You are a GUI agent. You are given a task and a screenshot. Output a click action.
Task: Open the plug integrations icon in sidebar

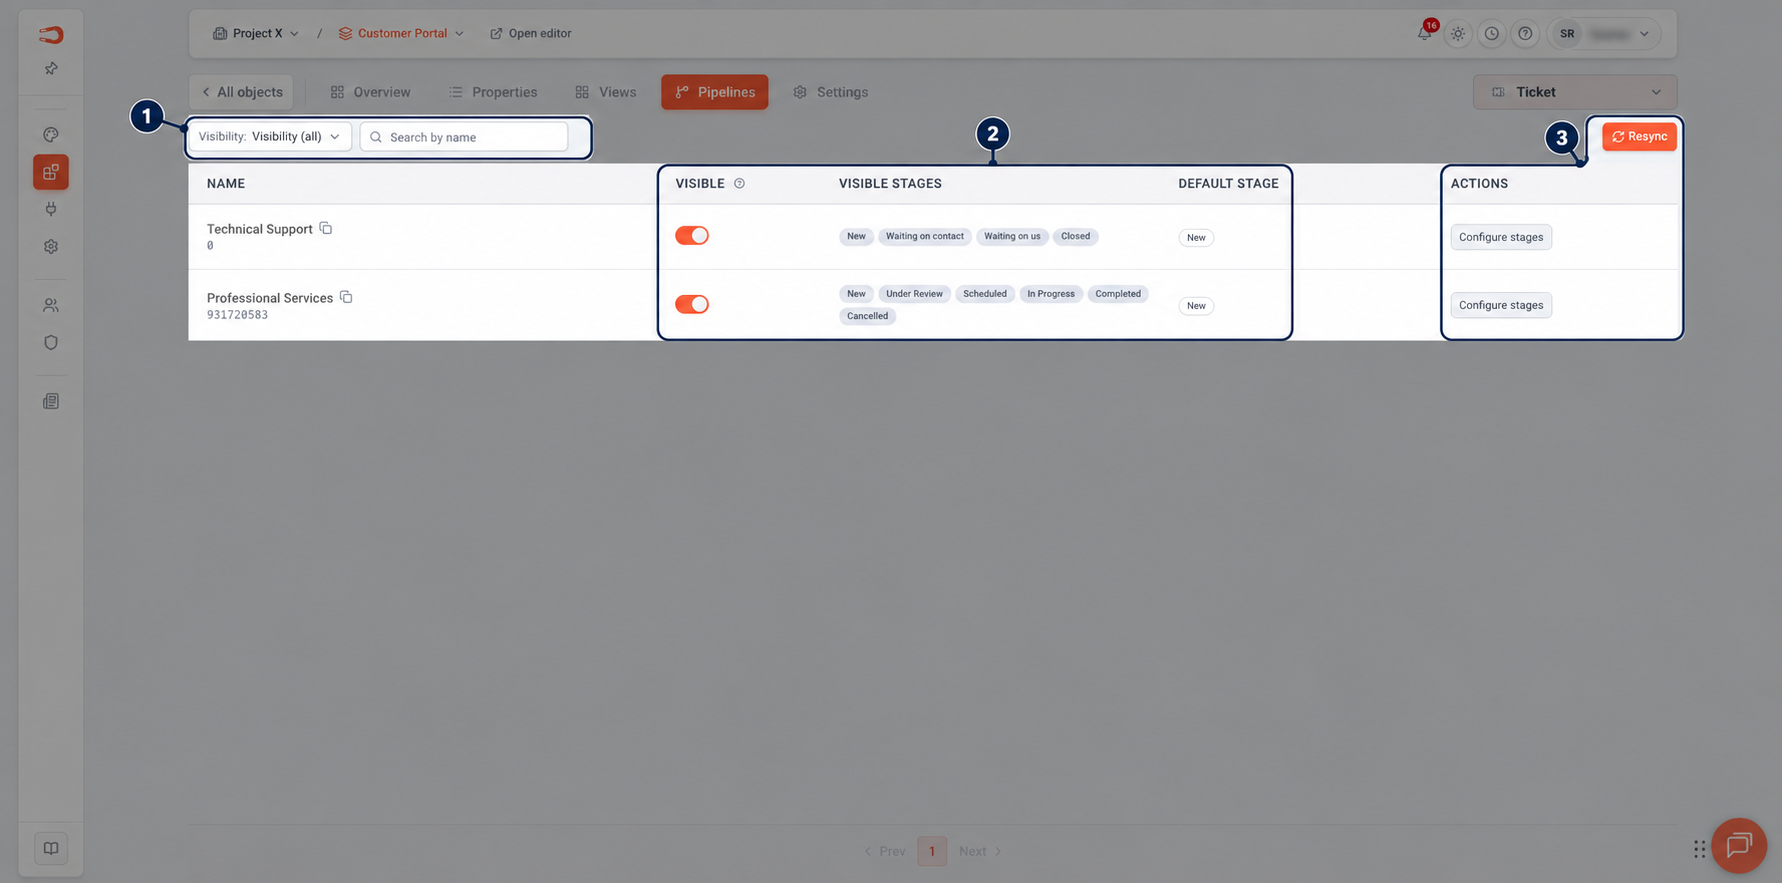point(51,209)
